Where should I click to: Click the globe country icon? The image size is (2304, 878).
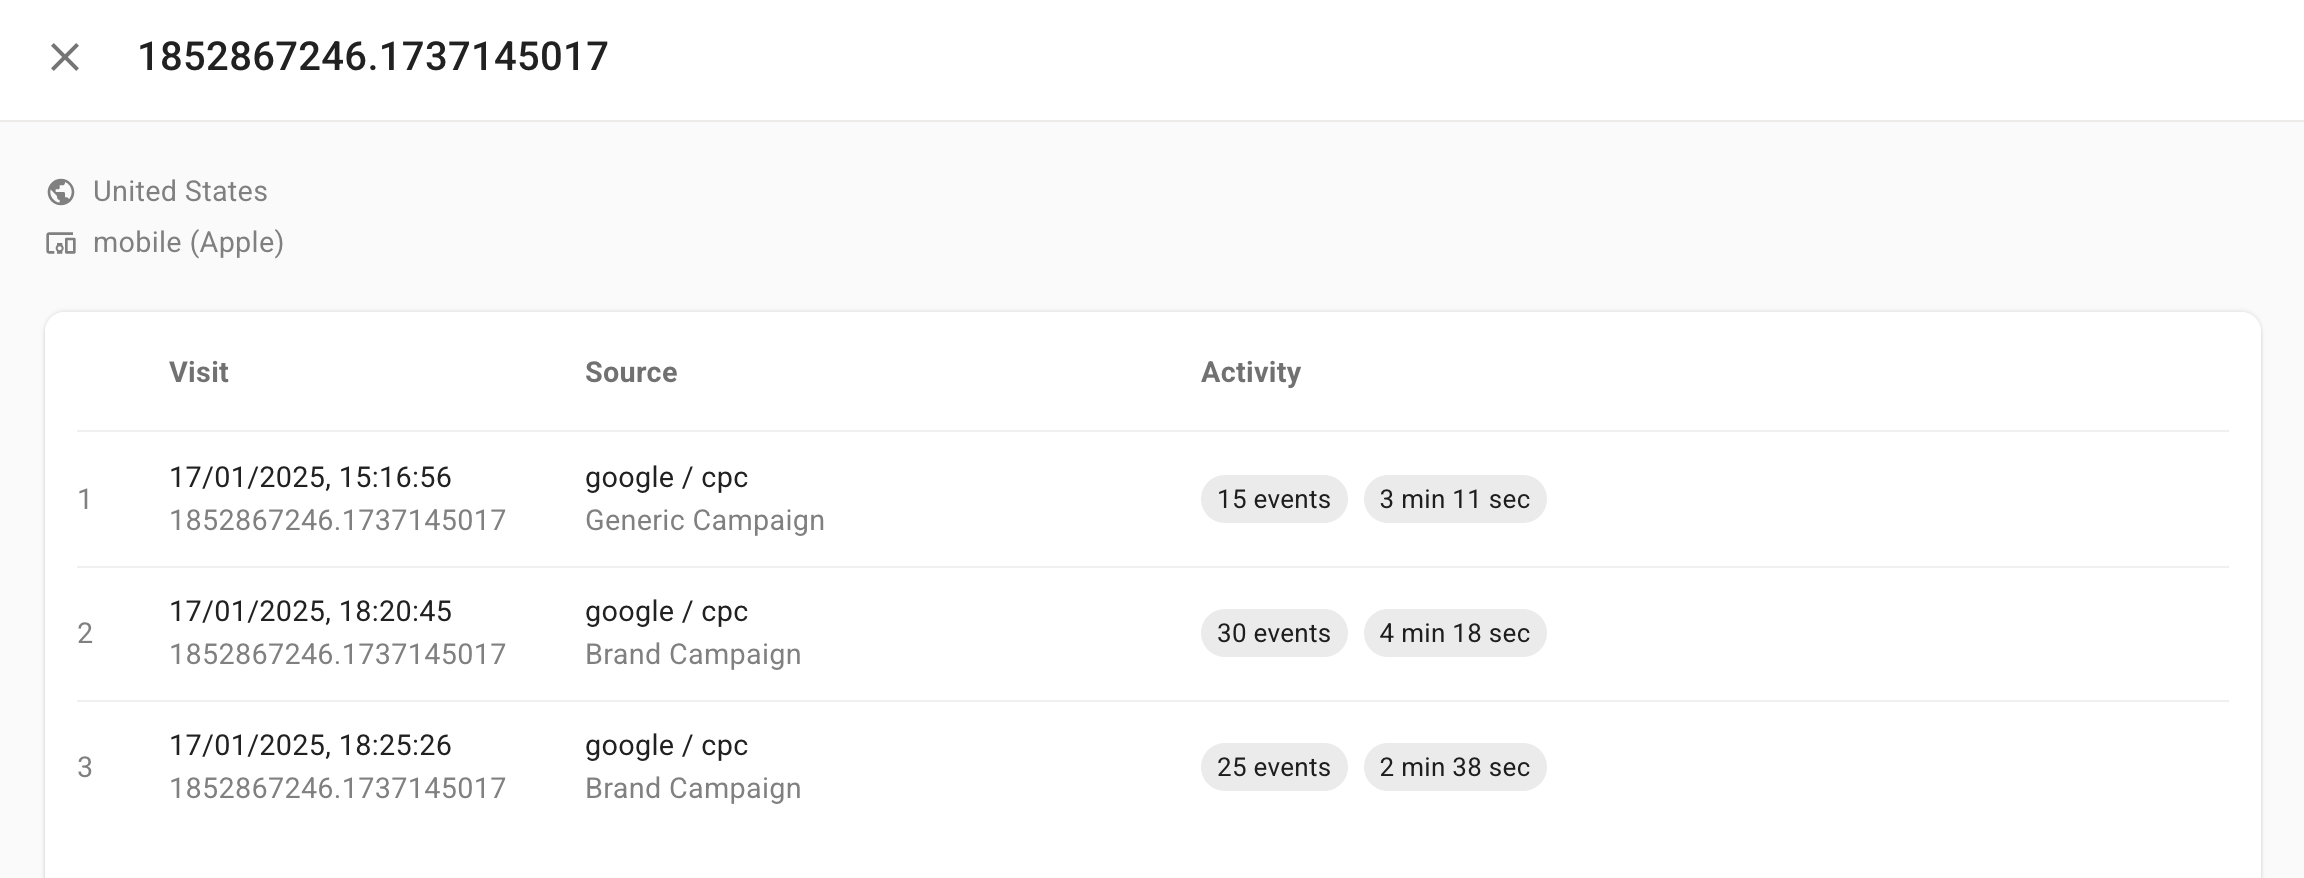point(61,192)
